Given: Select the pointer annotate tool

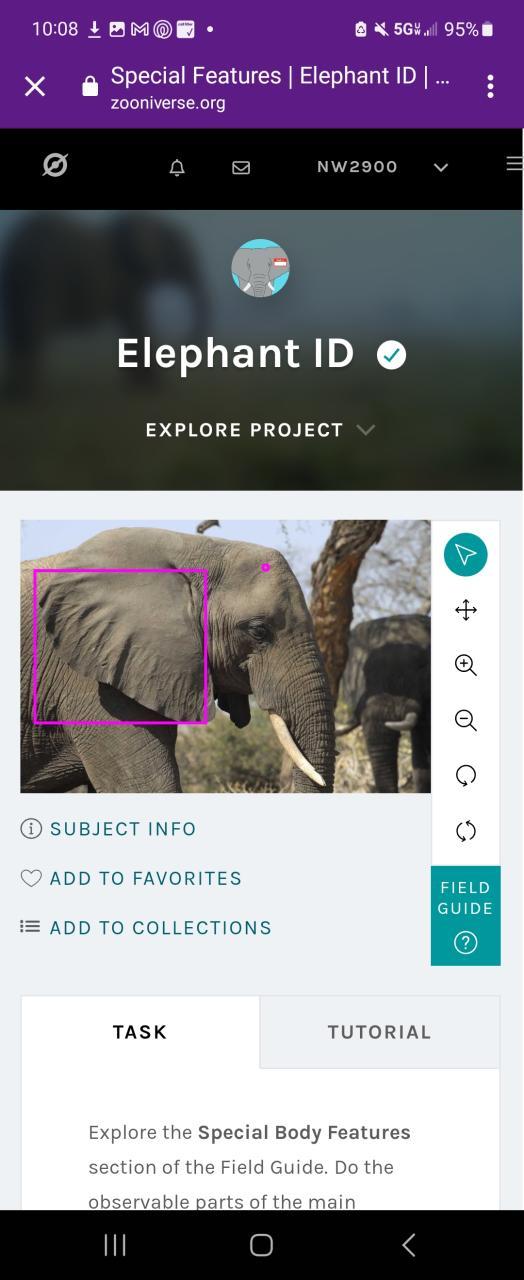Looking at the screenshot, I should coord(465,555).
